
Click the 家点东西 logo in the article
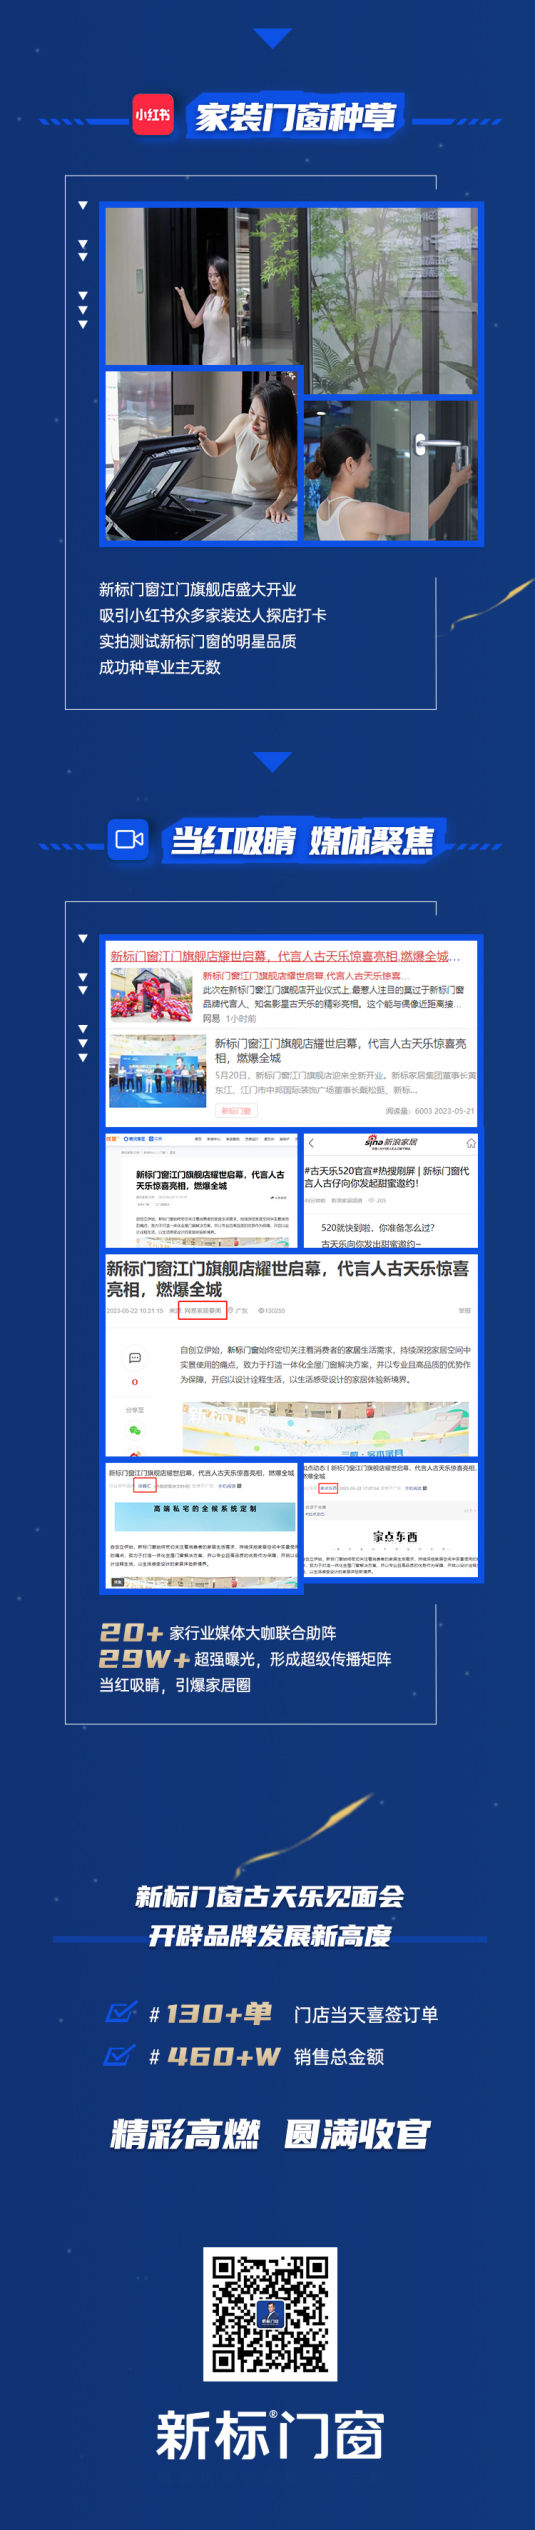pyautogui.click(x=395, y=1536)
